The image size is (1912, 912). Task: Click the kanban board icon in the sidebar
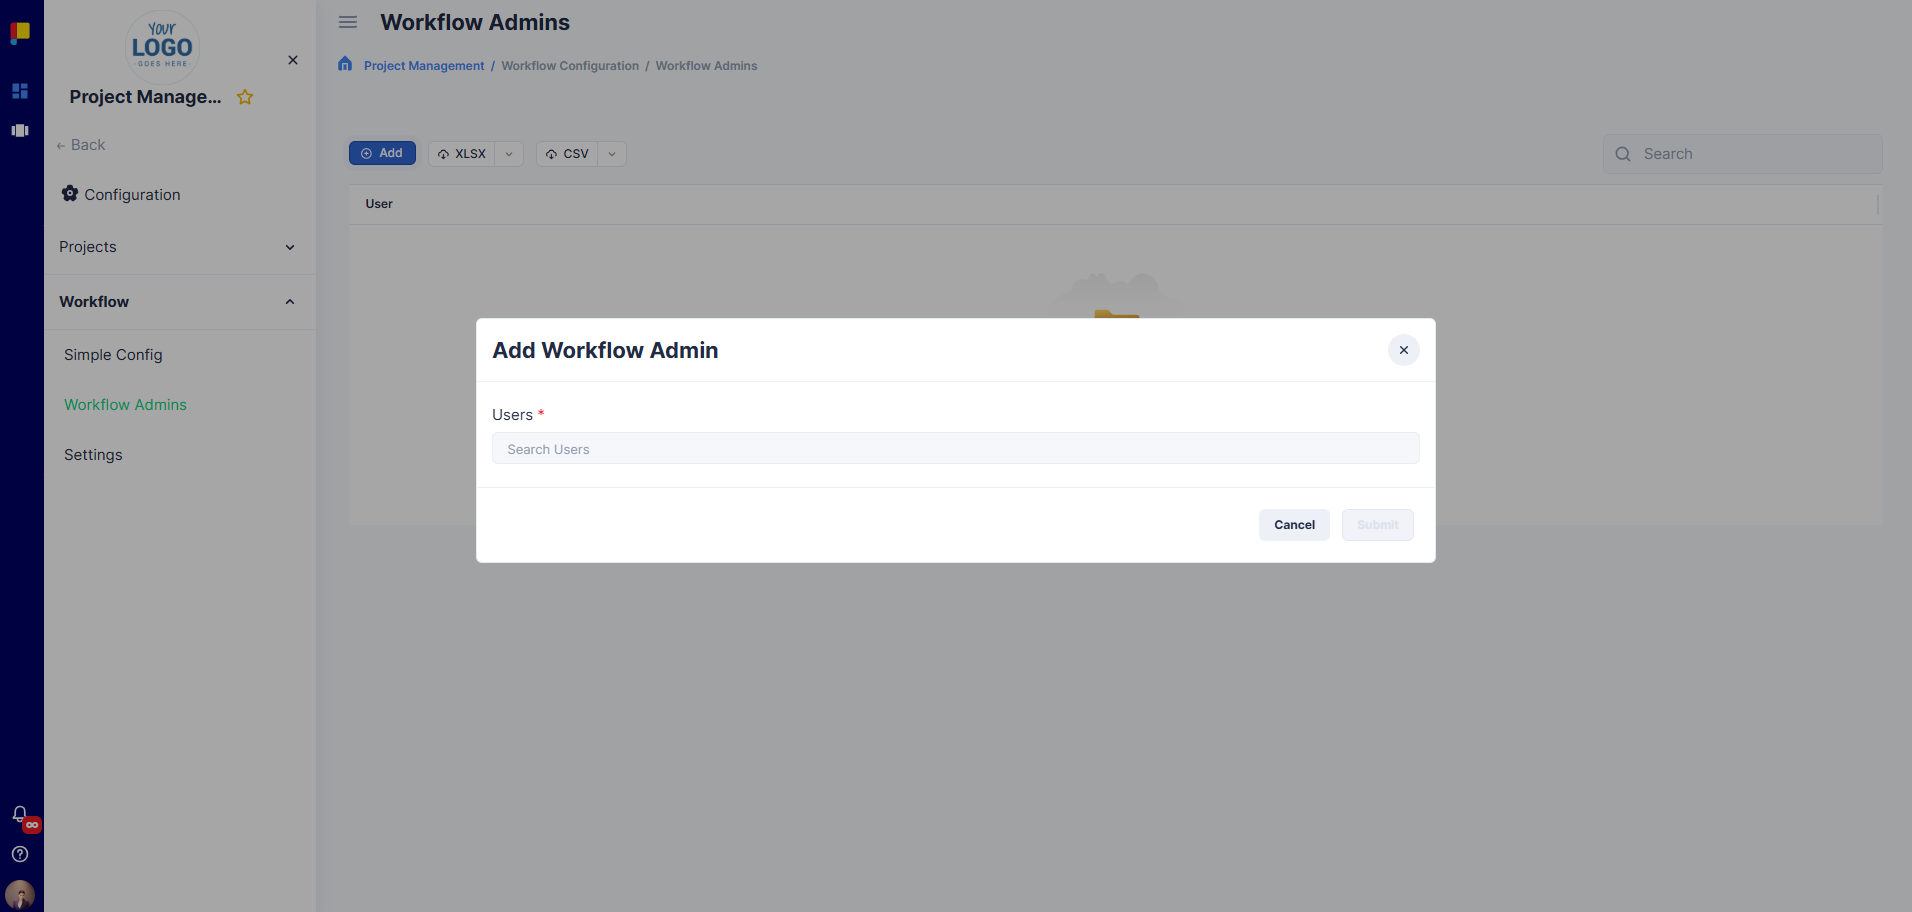[x=20, y=130]
